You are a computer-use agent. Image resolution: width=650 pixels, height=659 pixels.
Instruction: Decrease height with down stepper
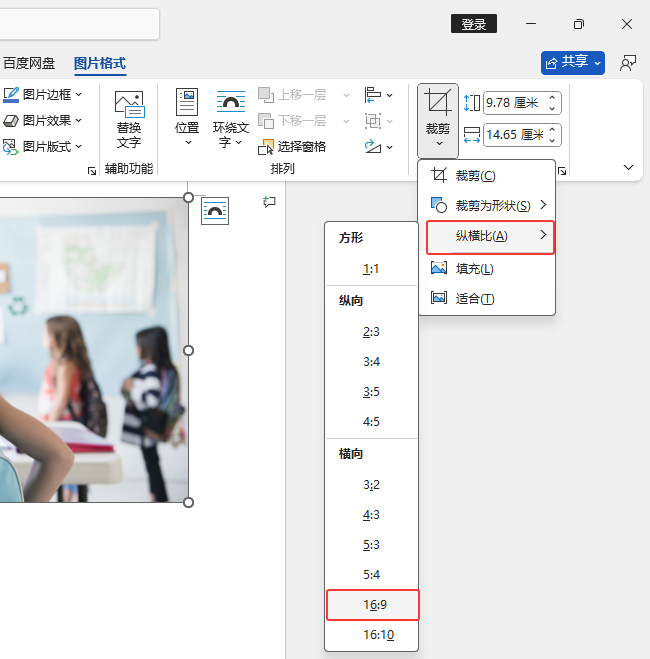(552, 108)
